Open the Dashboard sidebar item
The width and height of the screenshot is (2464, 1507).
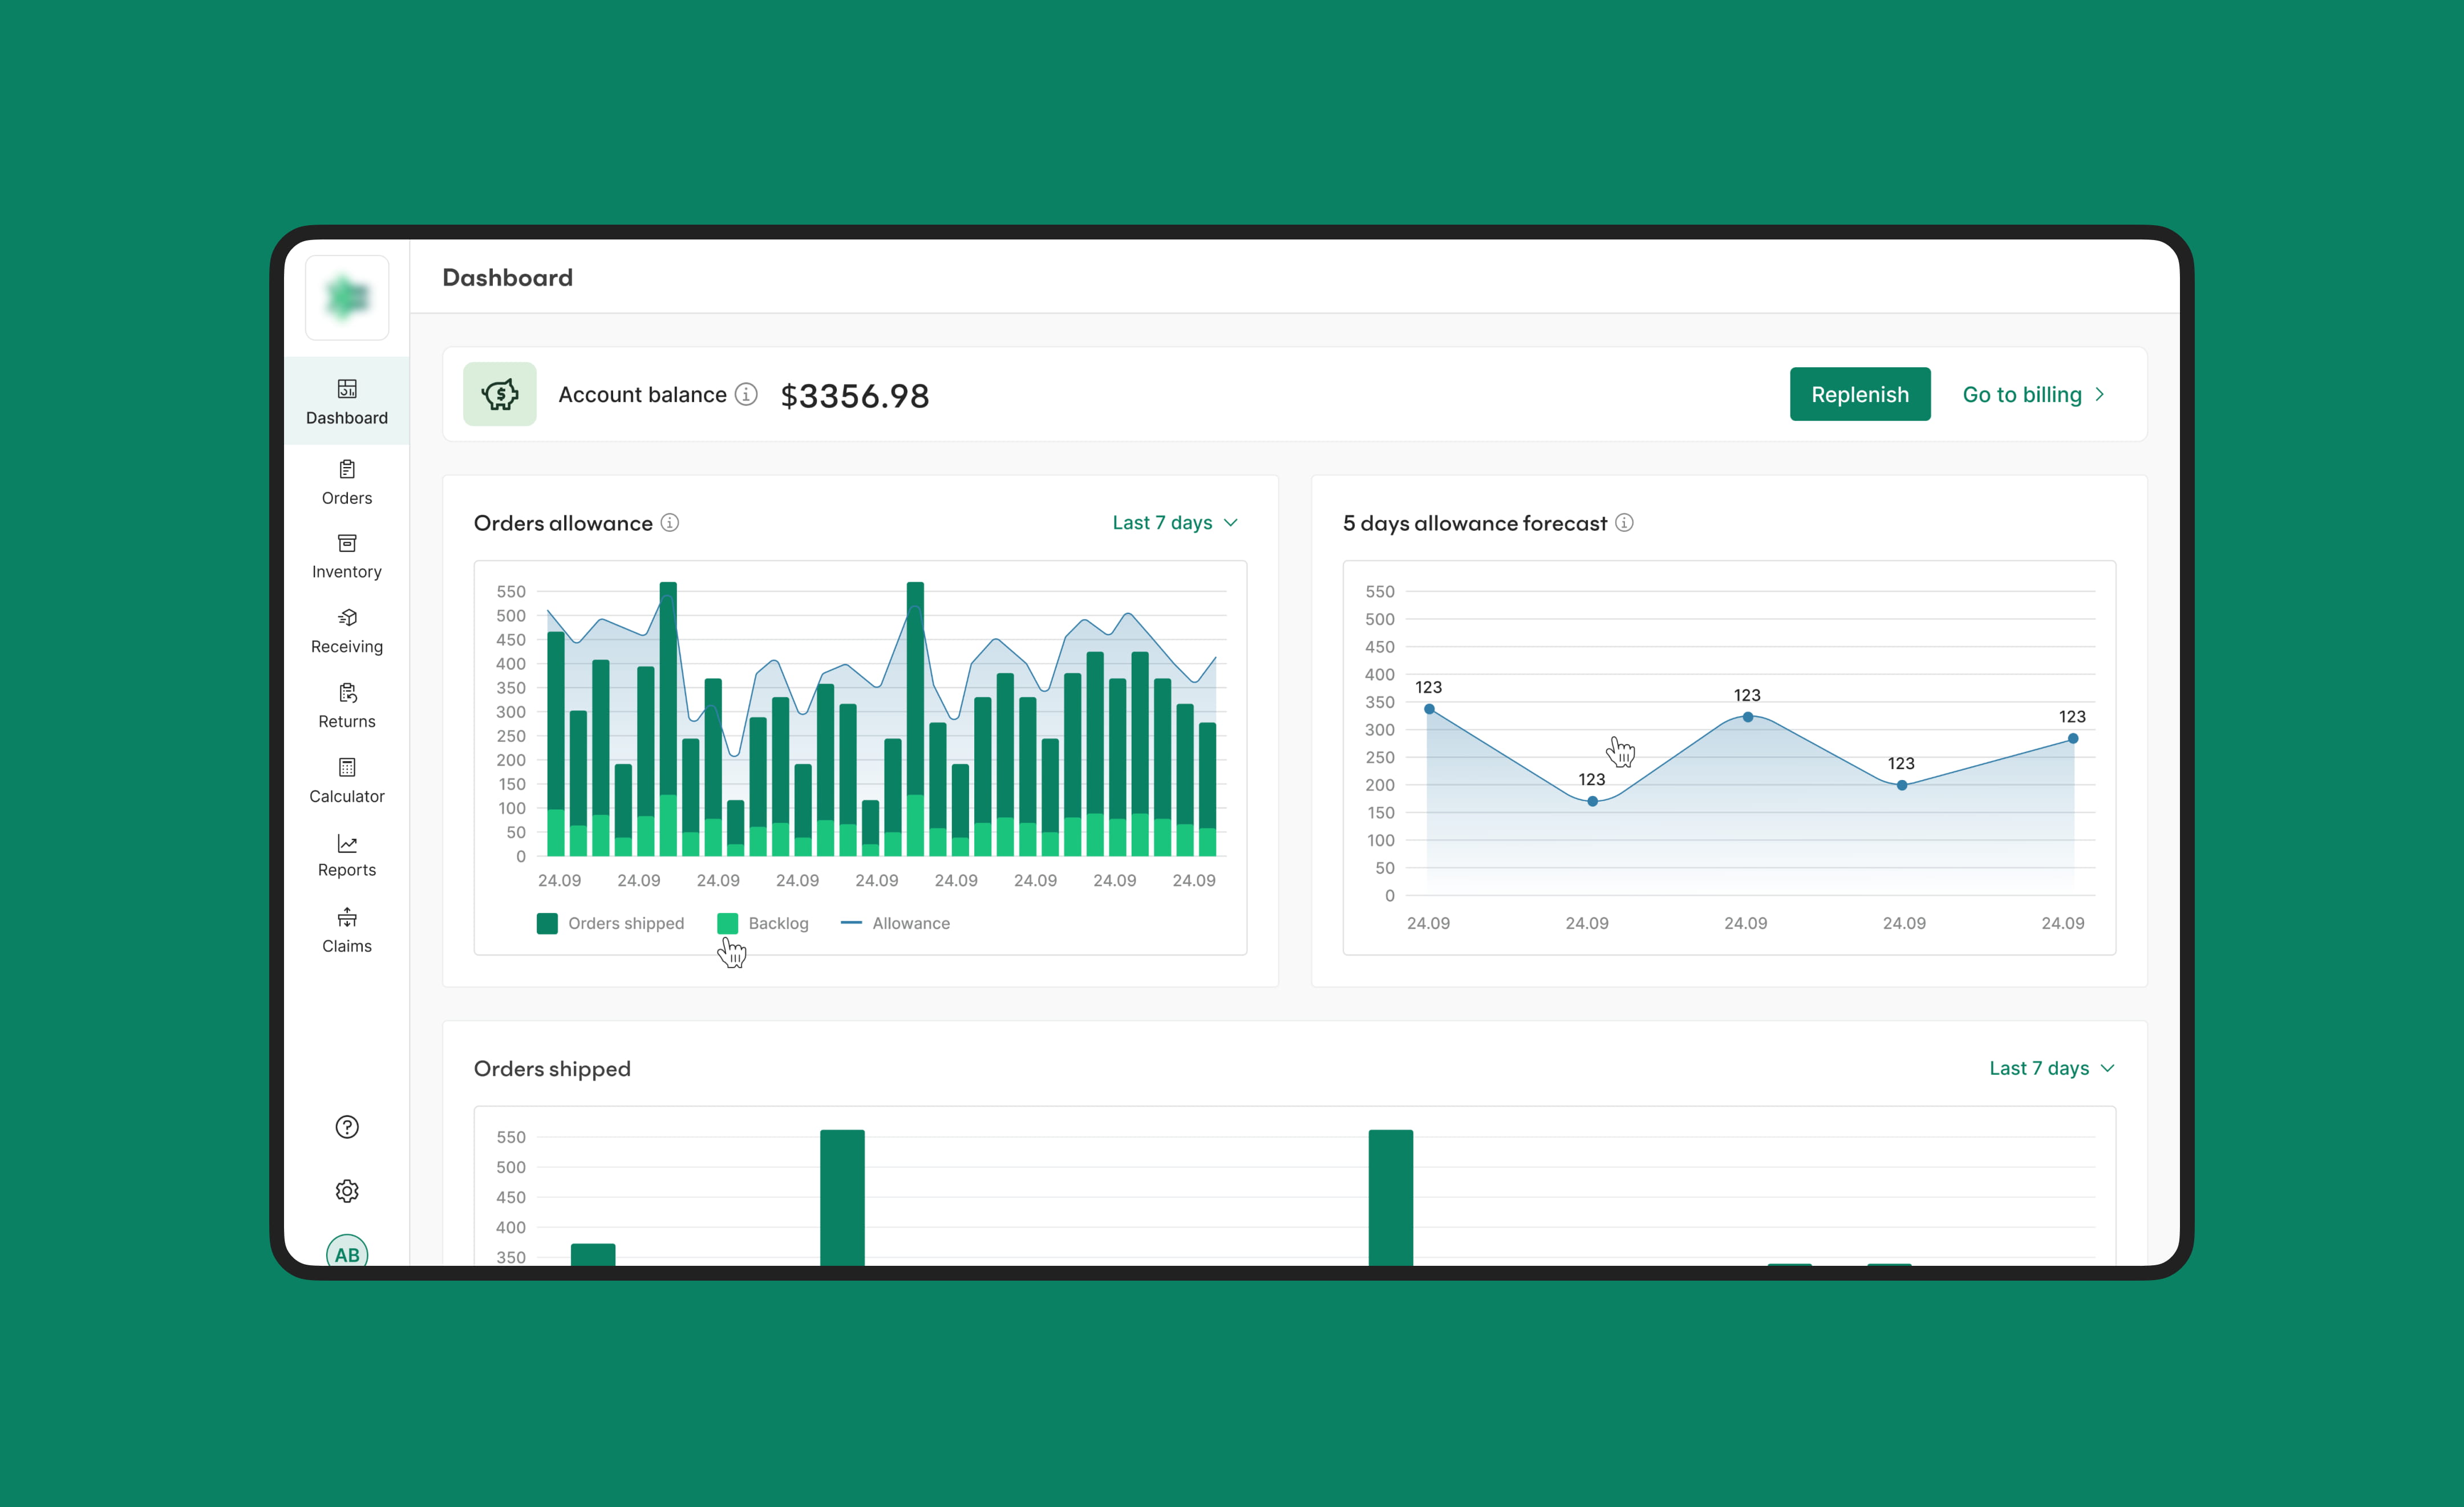[347, 401]
